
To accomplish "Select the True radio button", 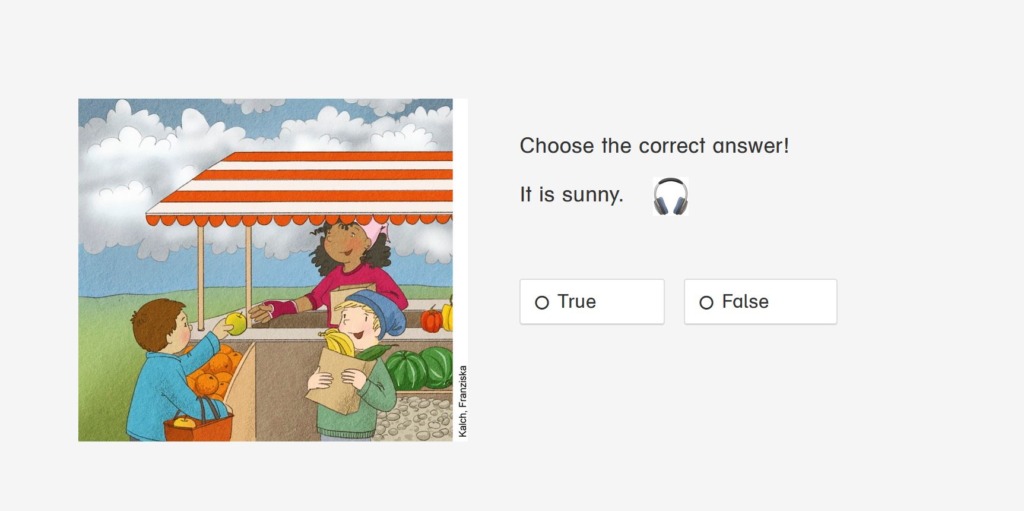I will pyautogui.click(x=592, y=302).
